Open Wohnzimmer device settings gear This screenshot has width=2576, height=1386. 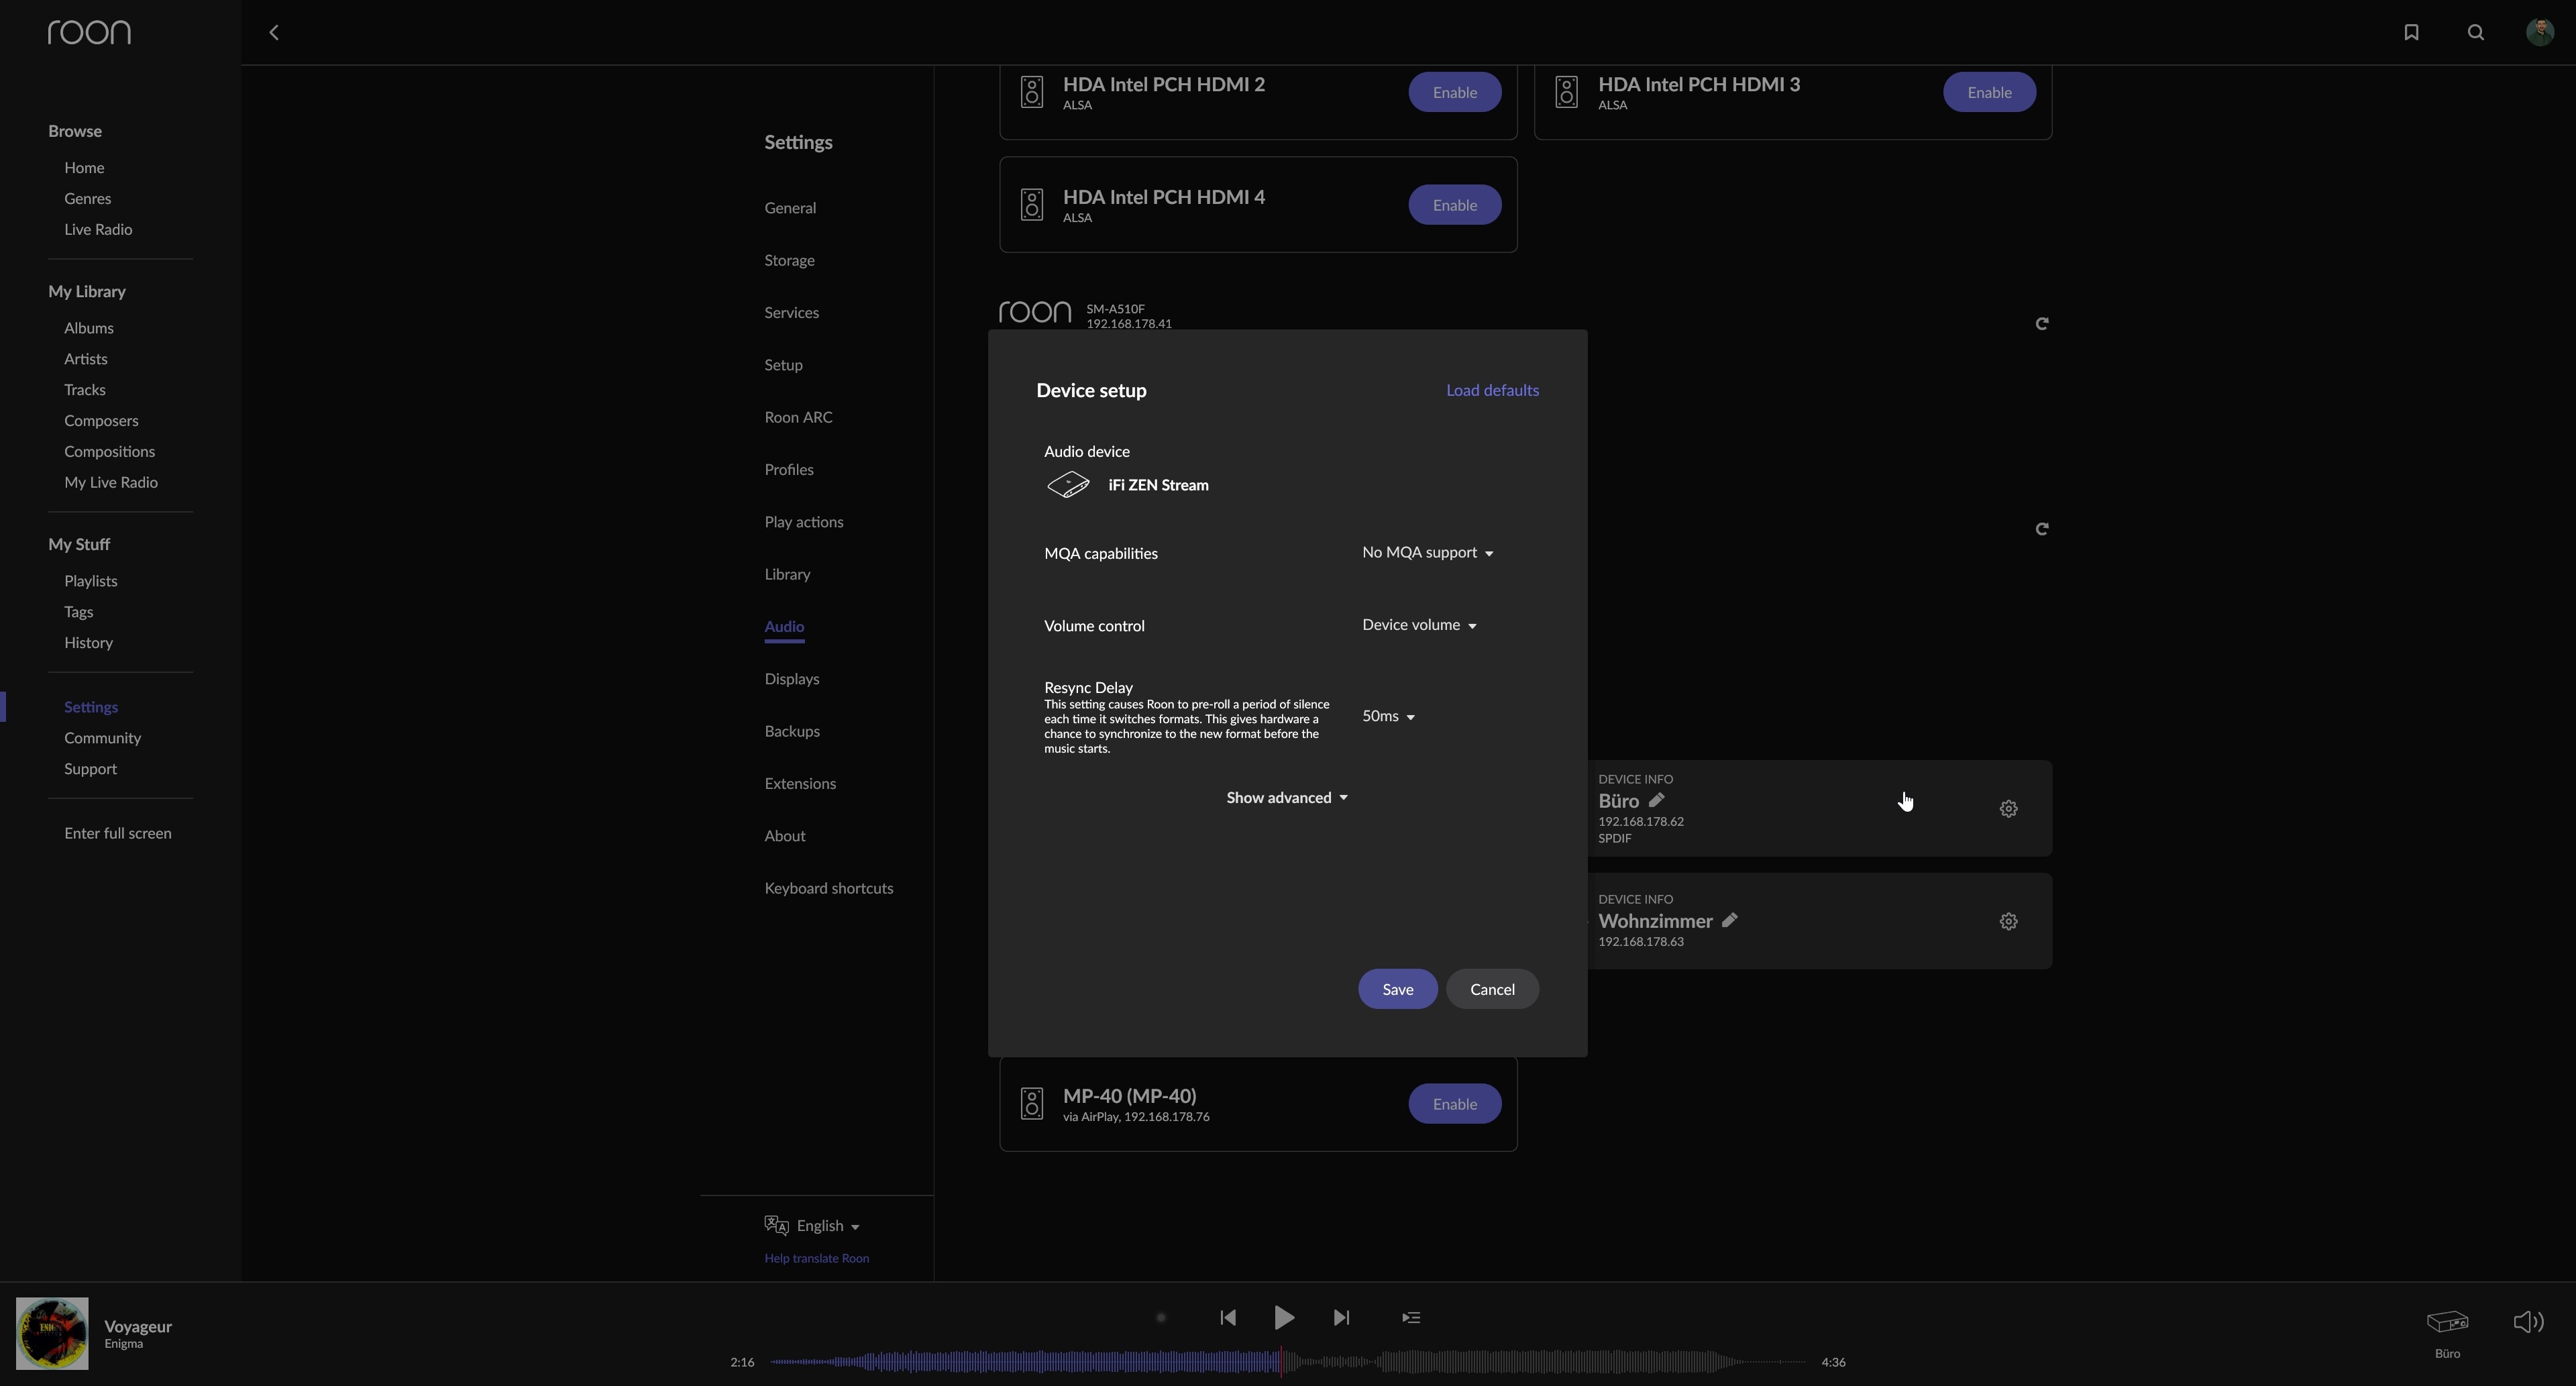coord(2008,922)
